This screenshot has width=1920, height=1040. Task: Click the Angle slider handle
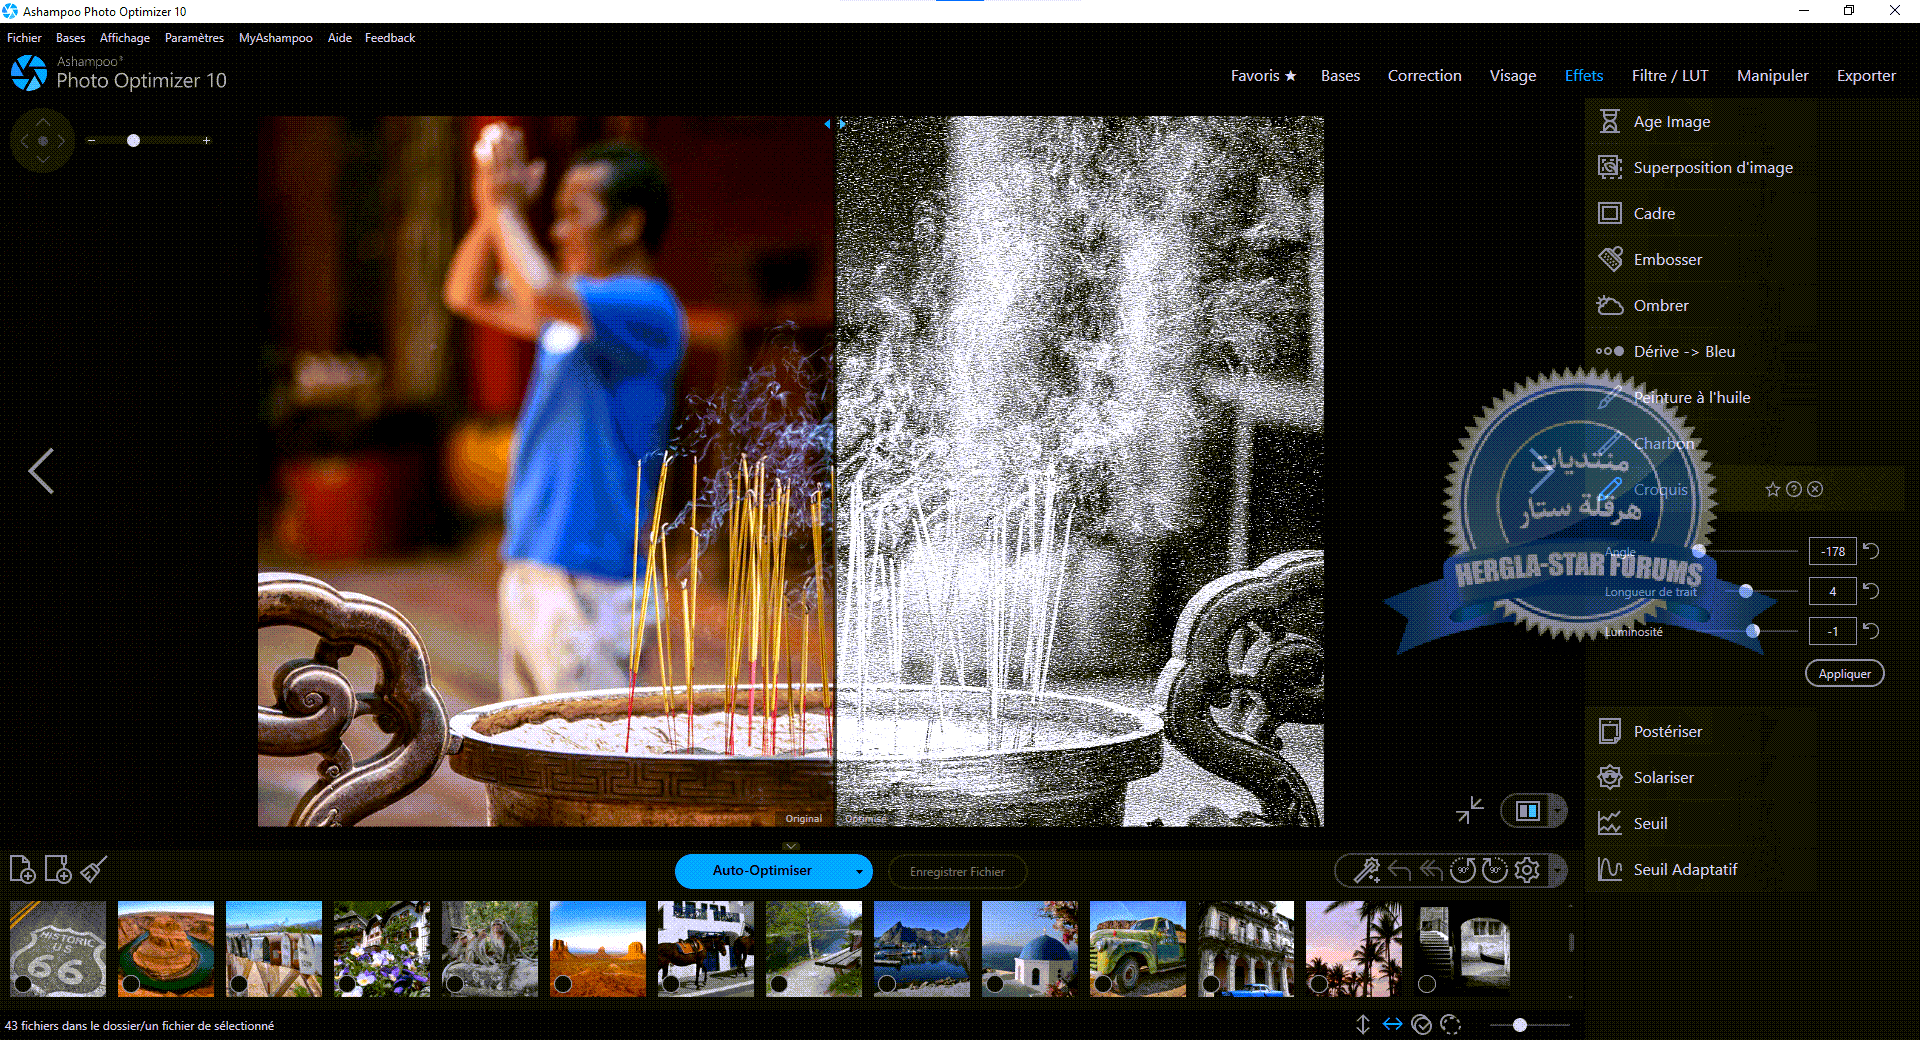pos(1699,551)
